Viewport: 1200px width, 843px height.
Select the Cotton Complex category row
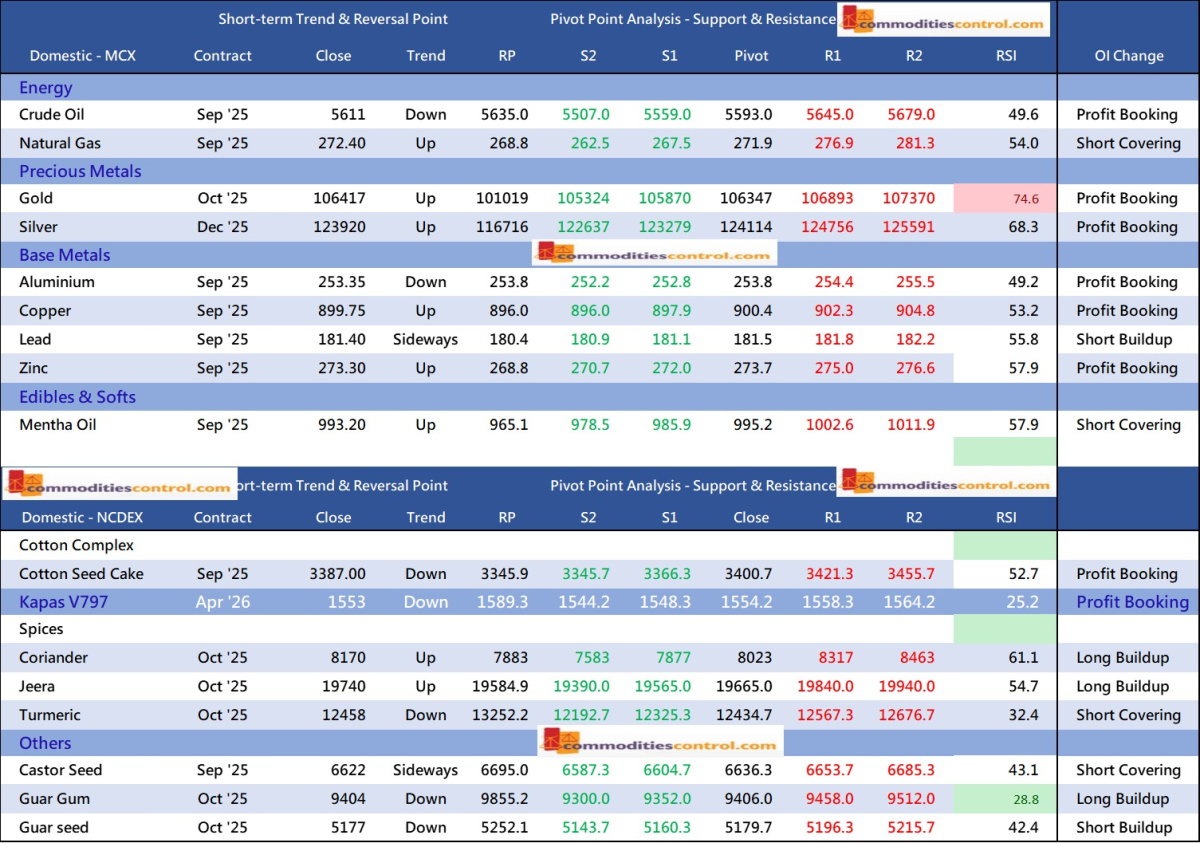pyautogui.click(x=76, y=546)
